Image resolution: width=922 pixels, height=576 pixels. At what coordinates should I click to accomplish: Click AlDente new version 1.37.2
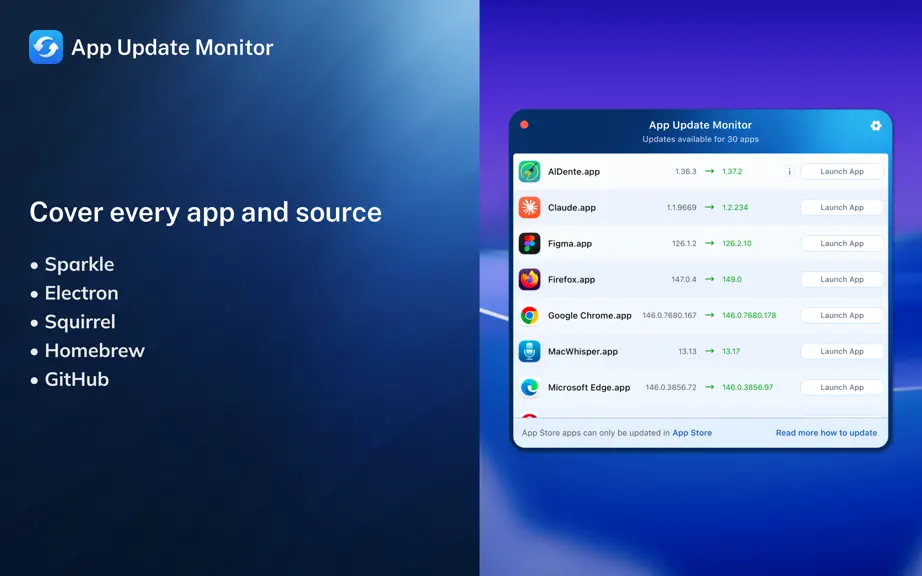click(x=732, y=172)
